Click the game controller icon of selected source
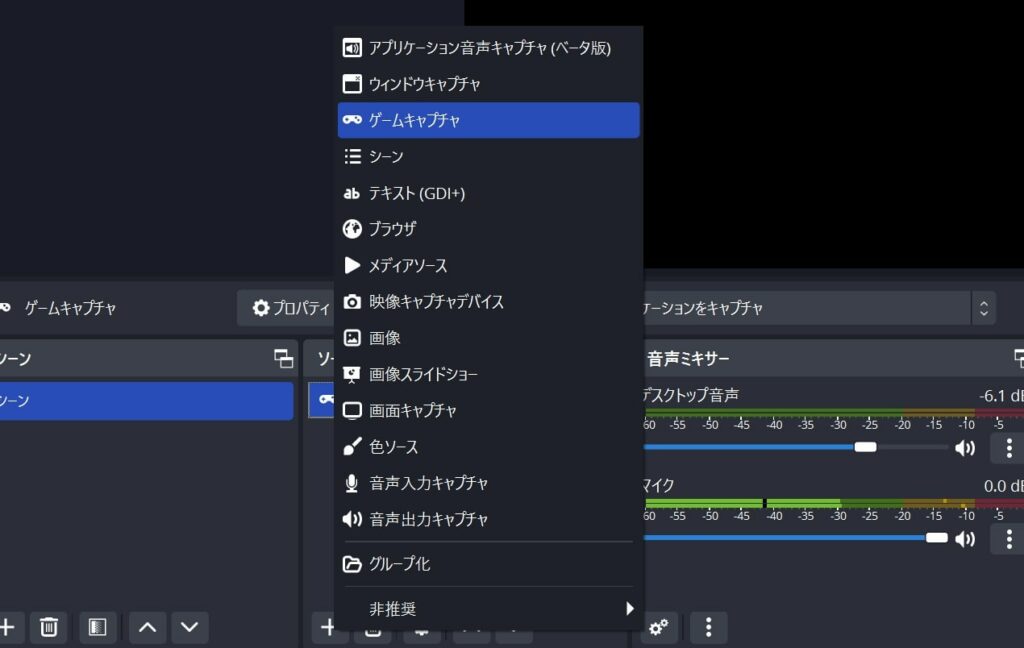 [326, 399]
